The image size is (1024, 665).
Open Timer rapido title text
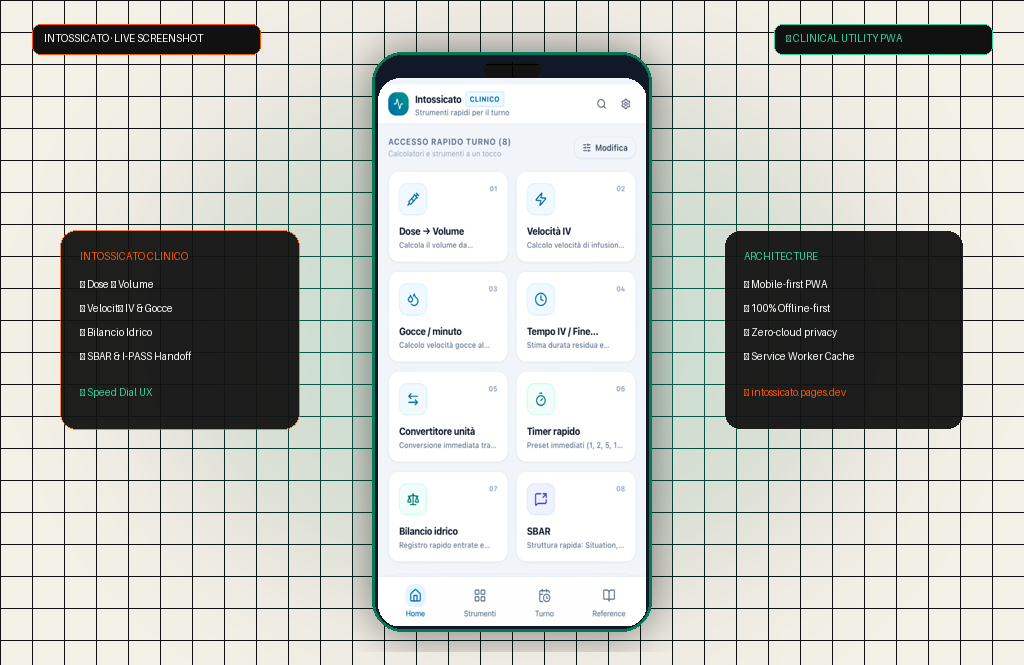(554, 431)
